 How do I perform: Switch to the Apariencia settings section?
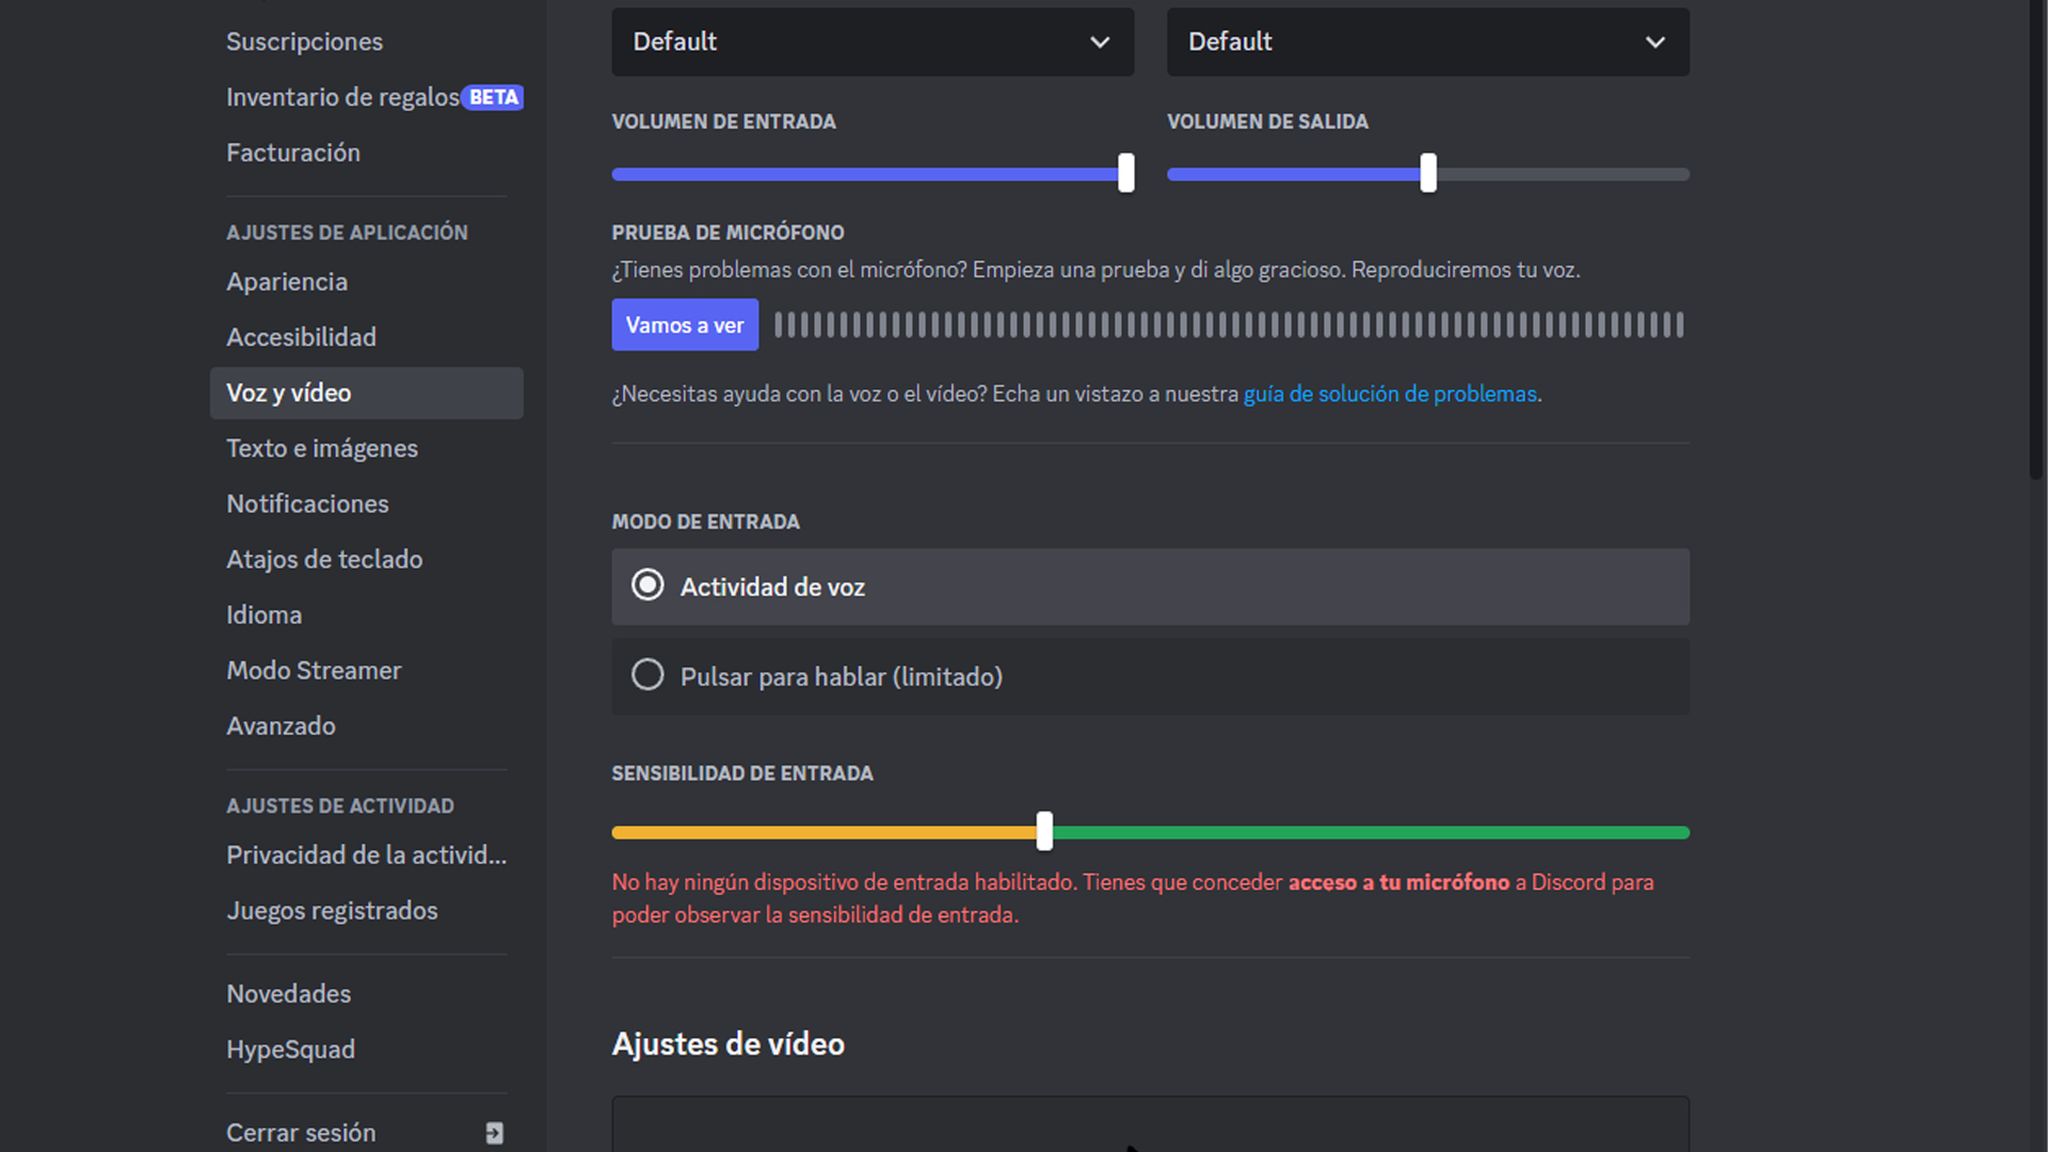(287, 281)
